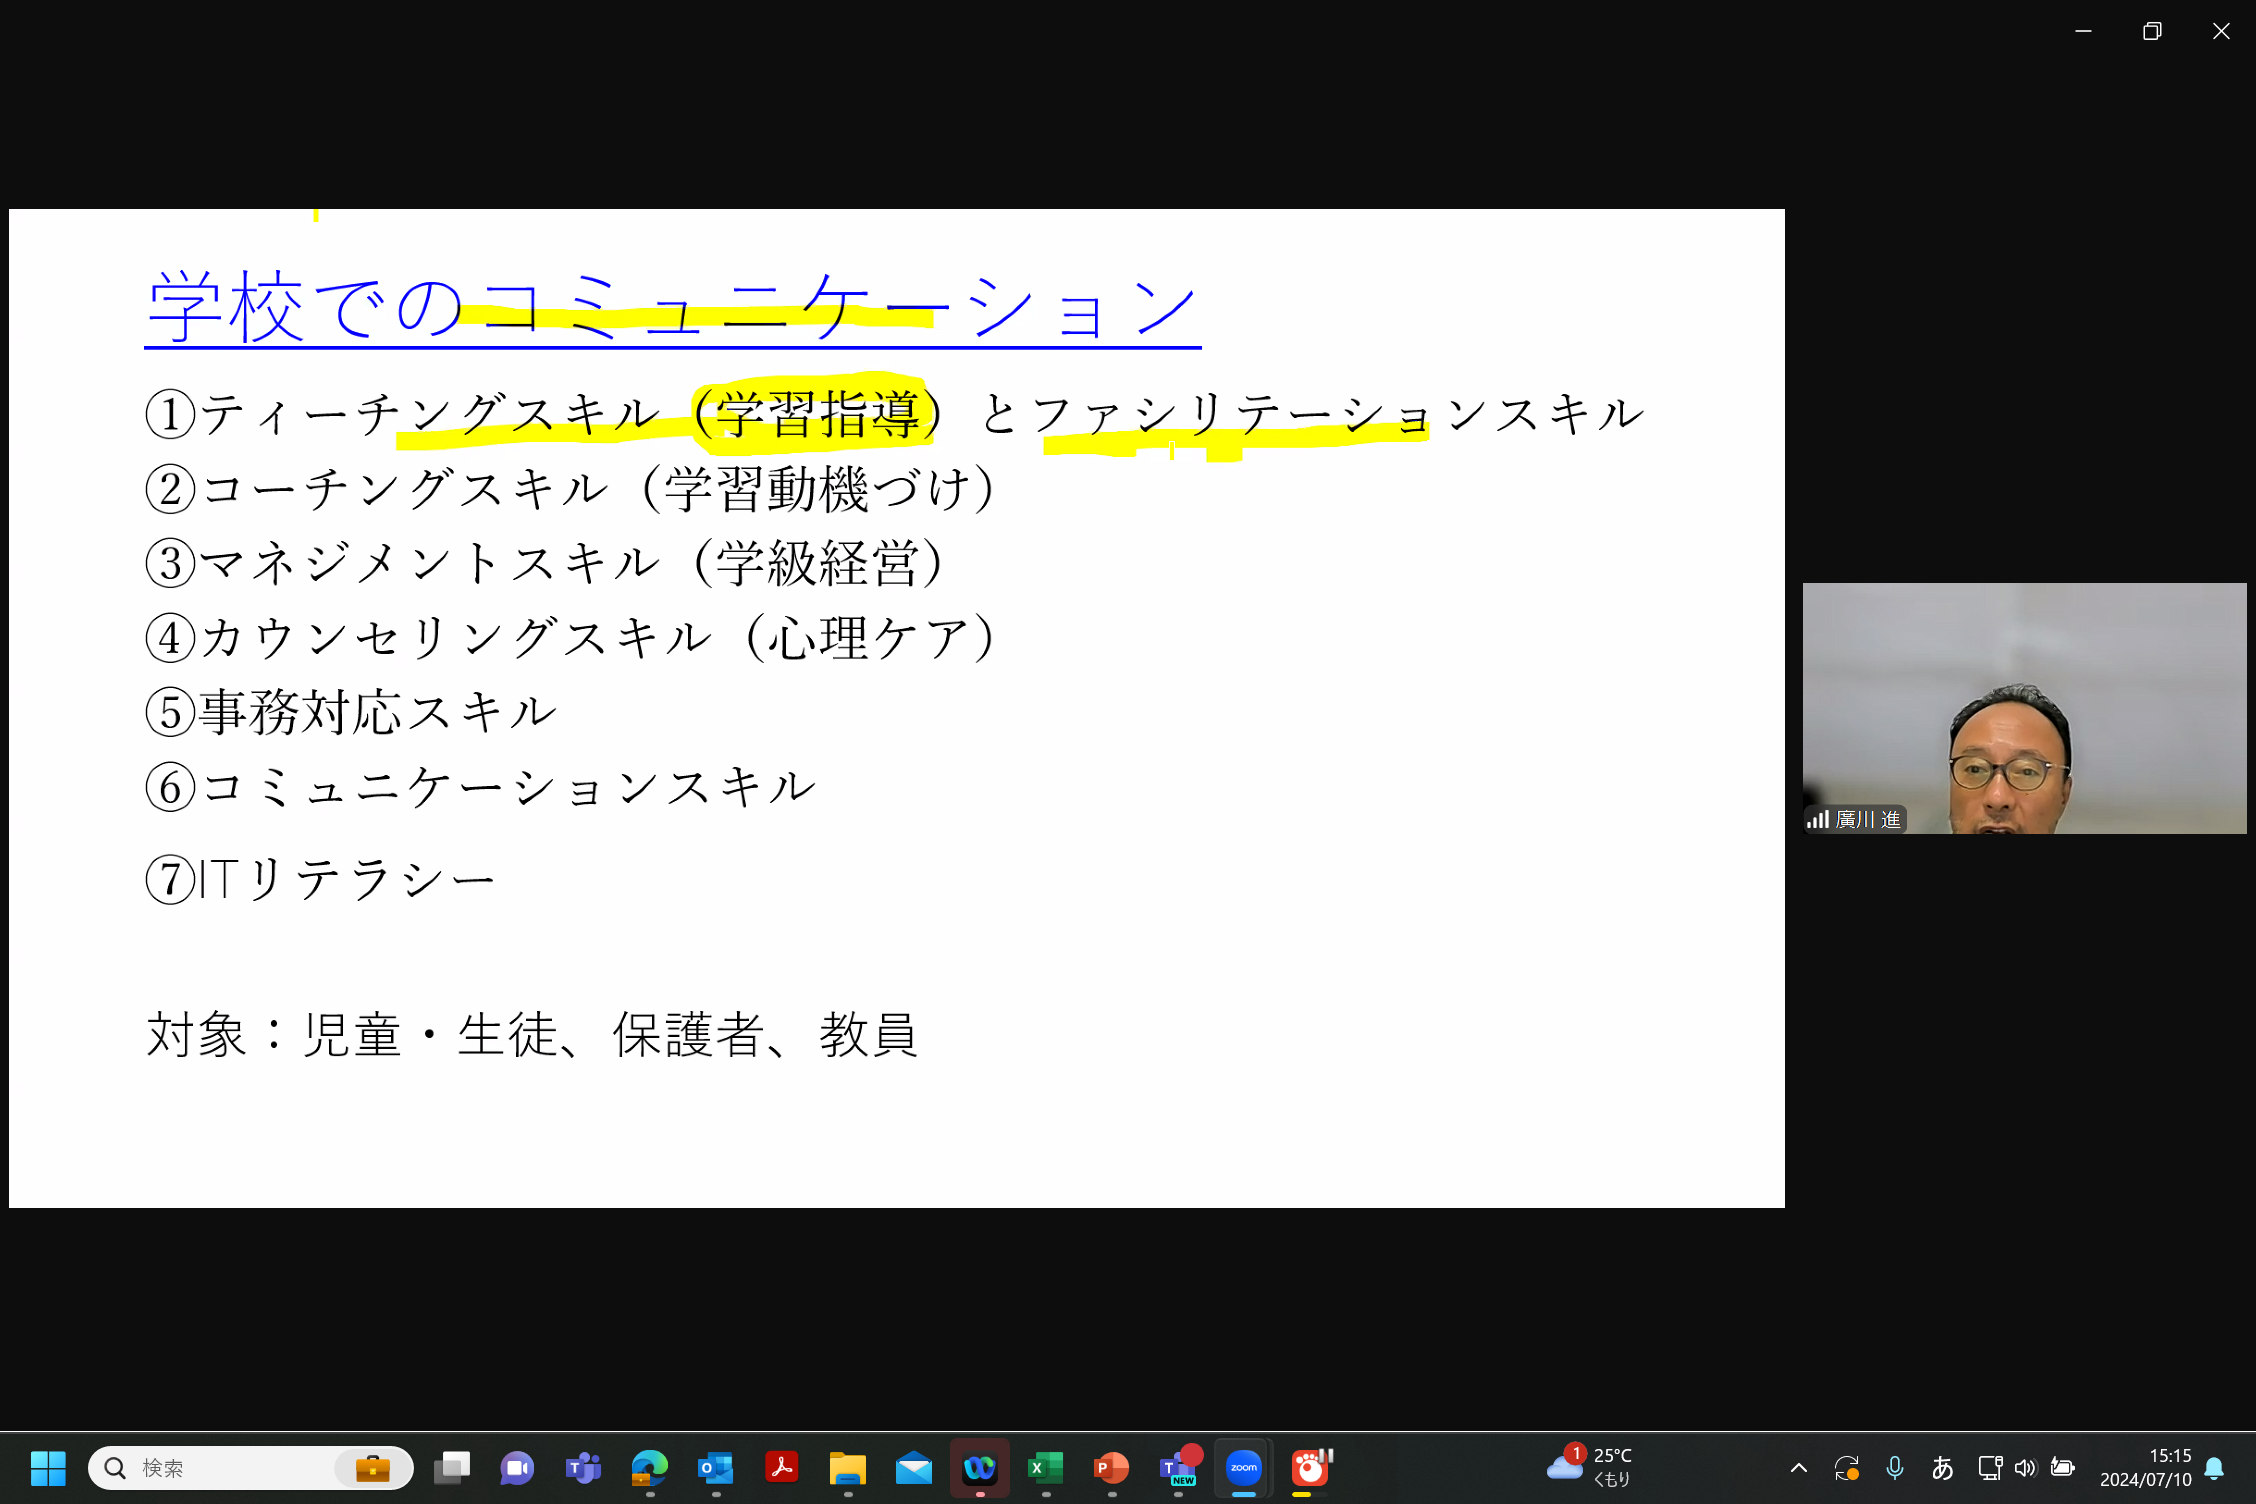Click the sync status tray icon
Viewport: 2256px width, 1504px height.
[x=1846, y=1468]
